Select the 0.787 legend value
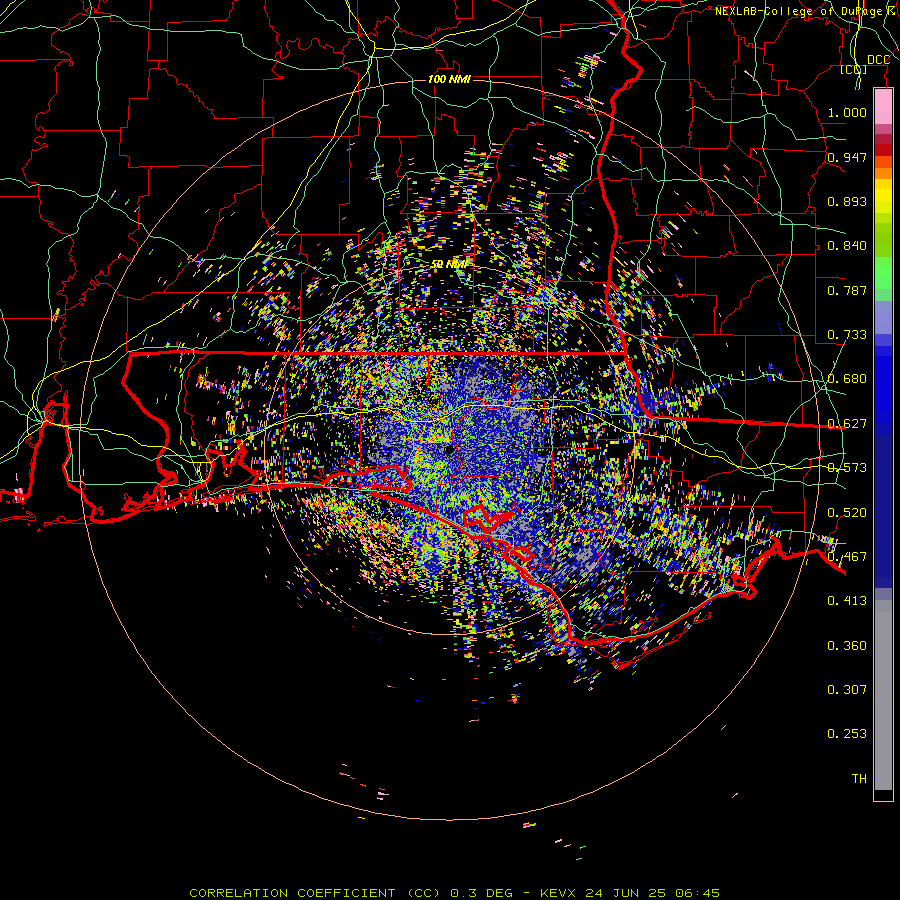The width and height of the screenshot is (900, 900). tap(847, 290)
